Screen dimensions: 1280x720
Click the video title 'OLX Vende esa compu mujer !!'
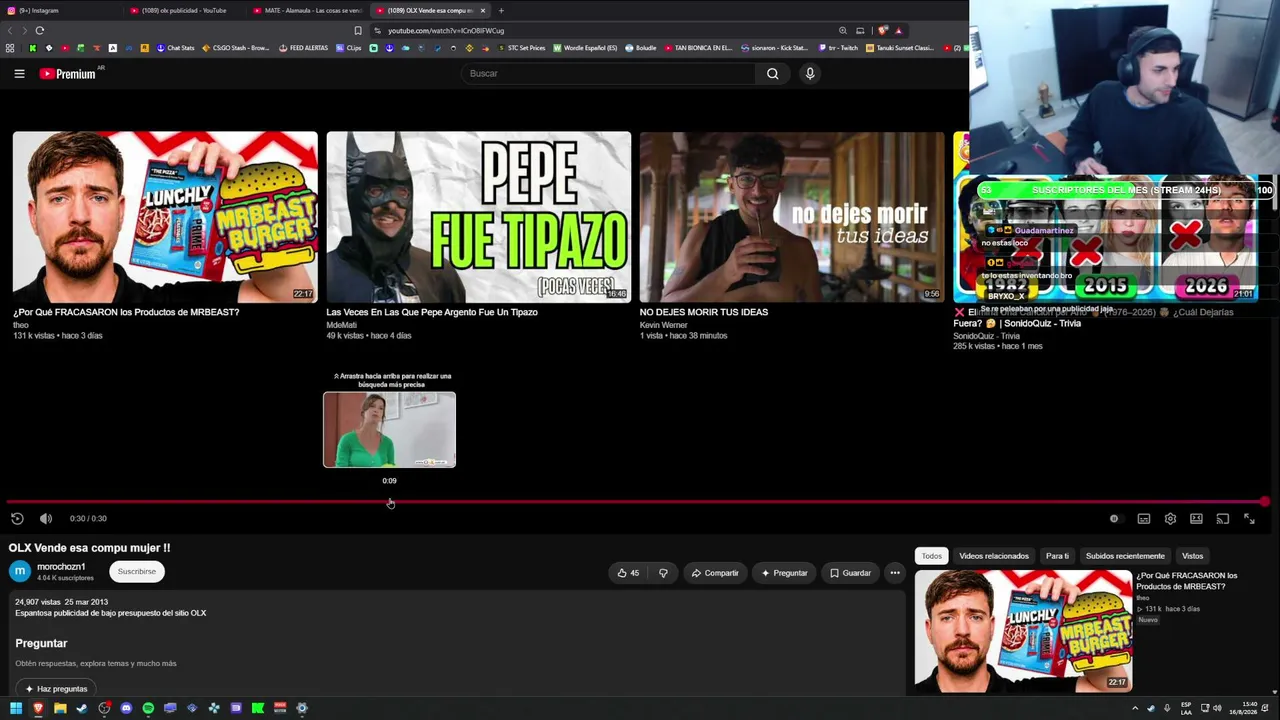click(90, 548)
